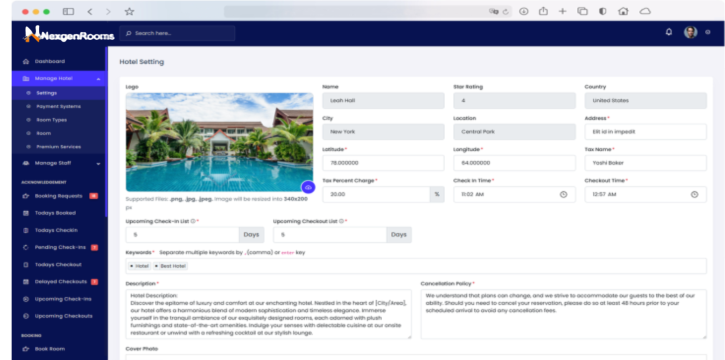
Task: Go to Pending Check-ins
Action: point(60,247)
